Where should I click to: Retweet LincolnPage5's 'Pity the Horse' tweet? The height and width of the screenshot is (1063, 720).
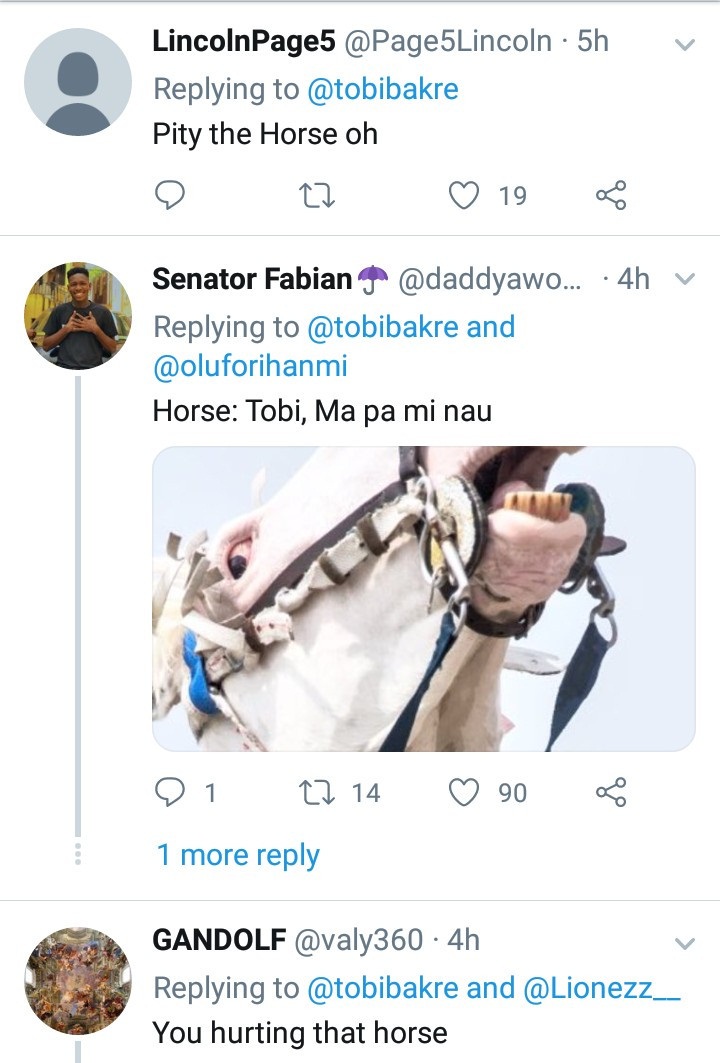[317, 195]
